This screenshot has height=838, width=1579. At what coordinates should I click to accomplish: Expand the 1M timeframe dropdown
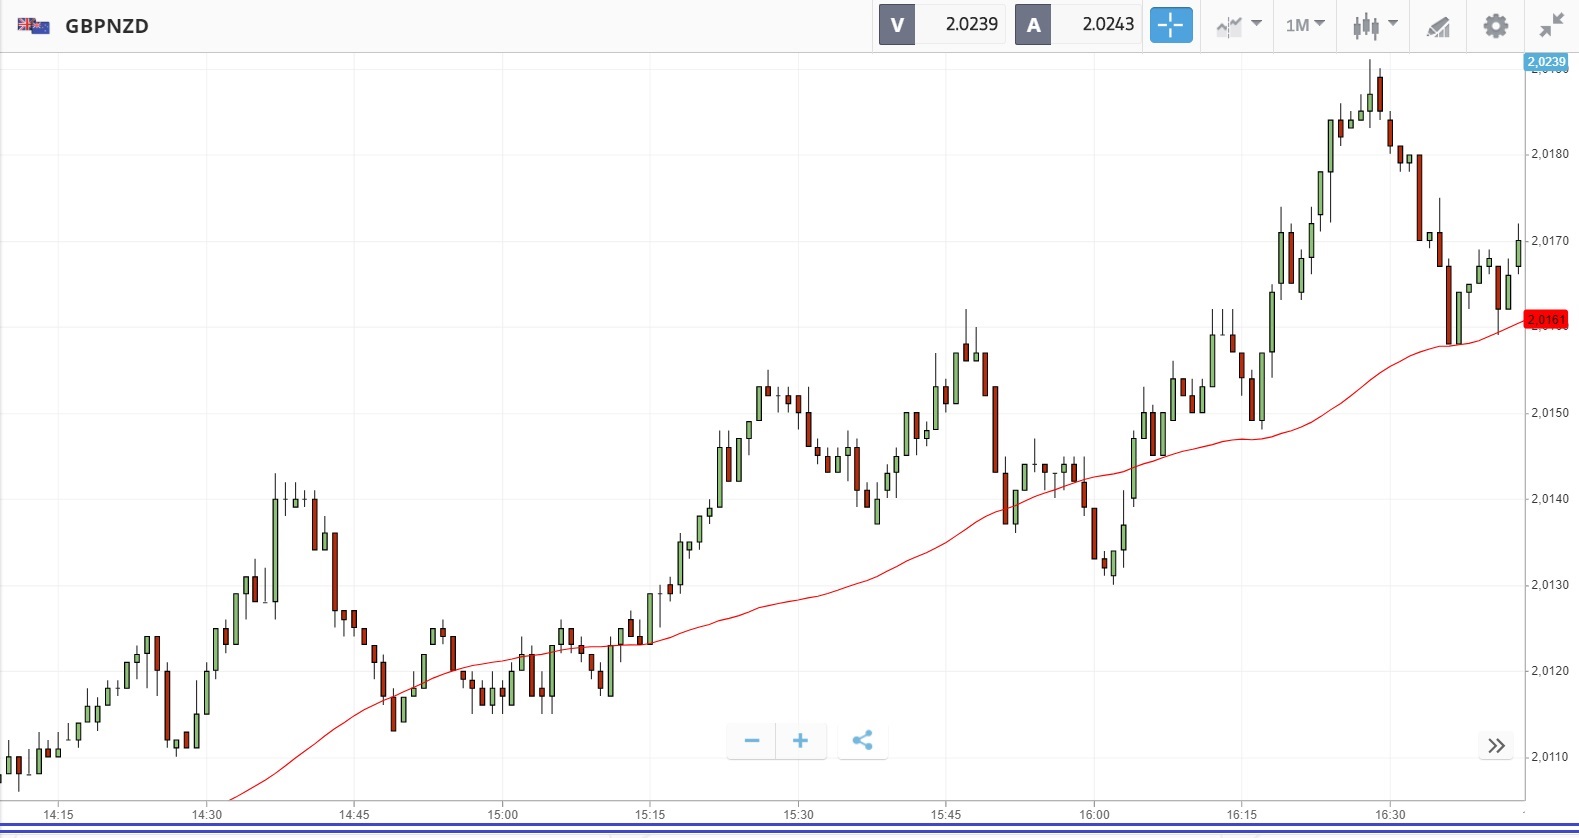tap(1305, 25)
